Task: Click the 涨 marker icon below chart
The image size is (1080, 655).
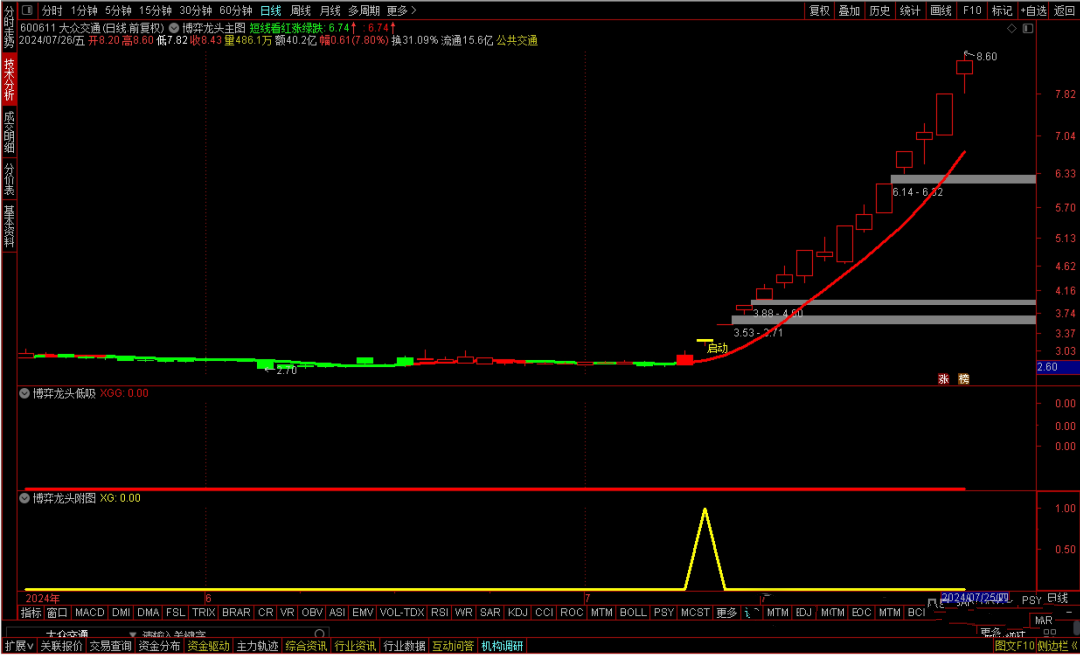Action: [943, 378]
